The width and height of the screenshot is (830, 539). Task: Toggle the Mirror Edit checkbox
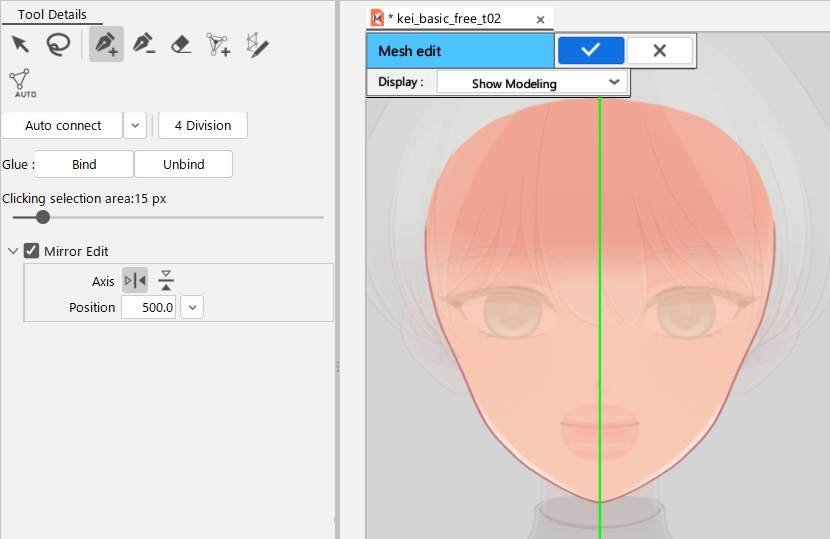31,251
